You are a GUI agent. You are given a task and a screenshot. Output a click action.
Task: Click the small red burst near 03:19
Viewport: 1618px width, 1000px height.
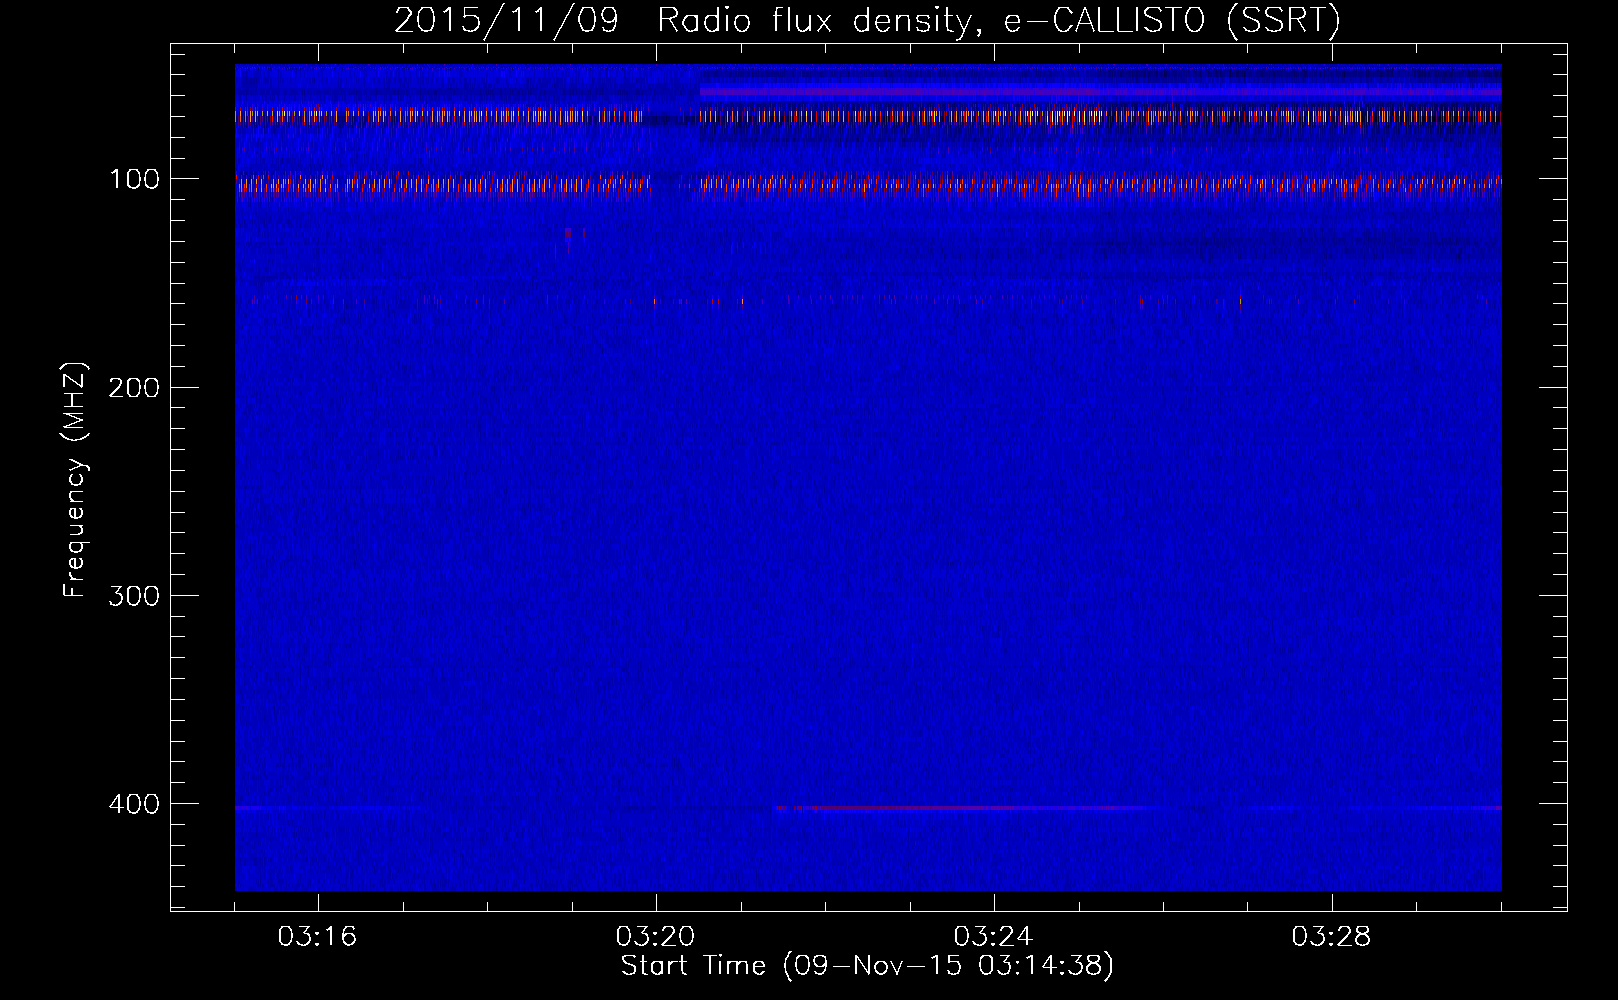568,234
